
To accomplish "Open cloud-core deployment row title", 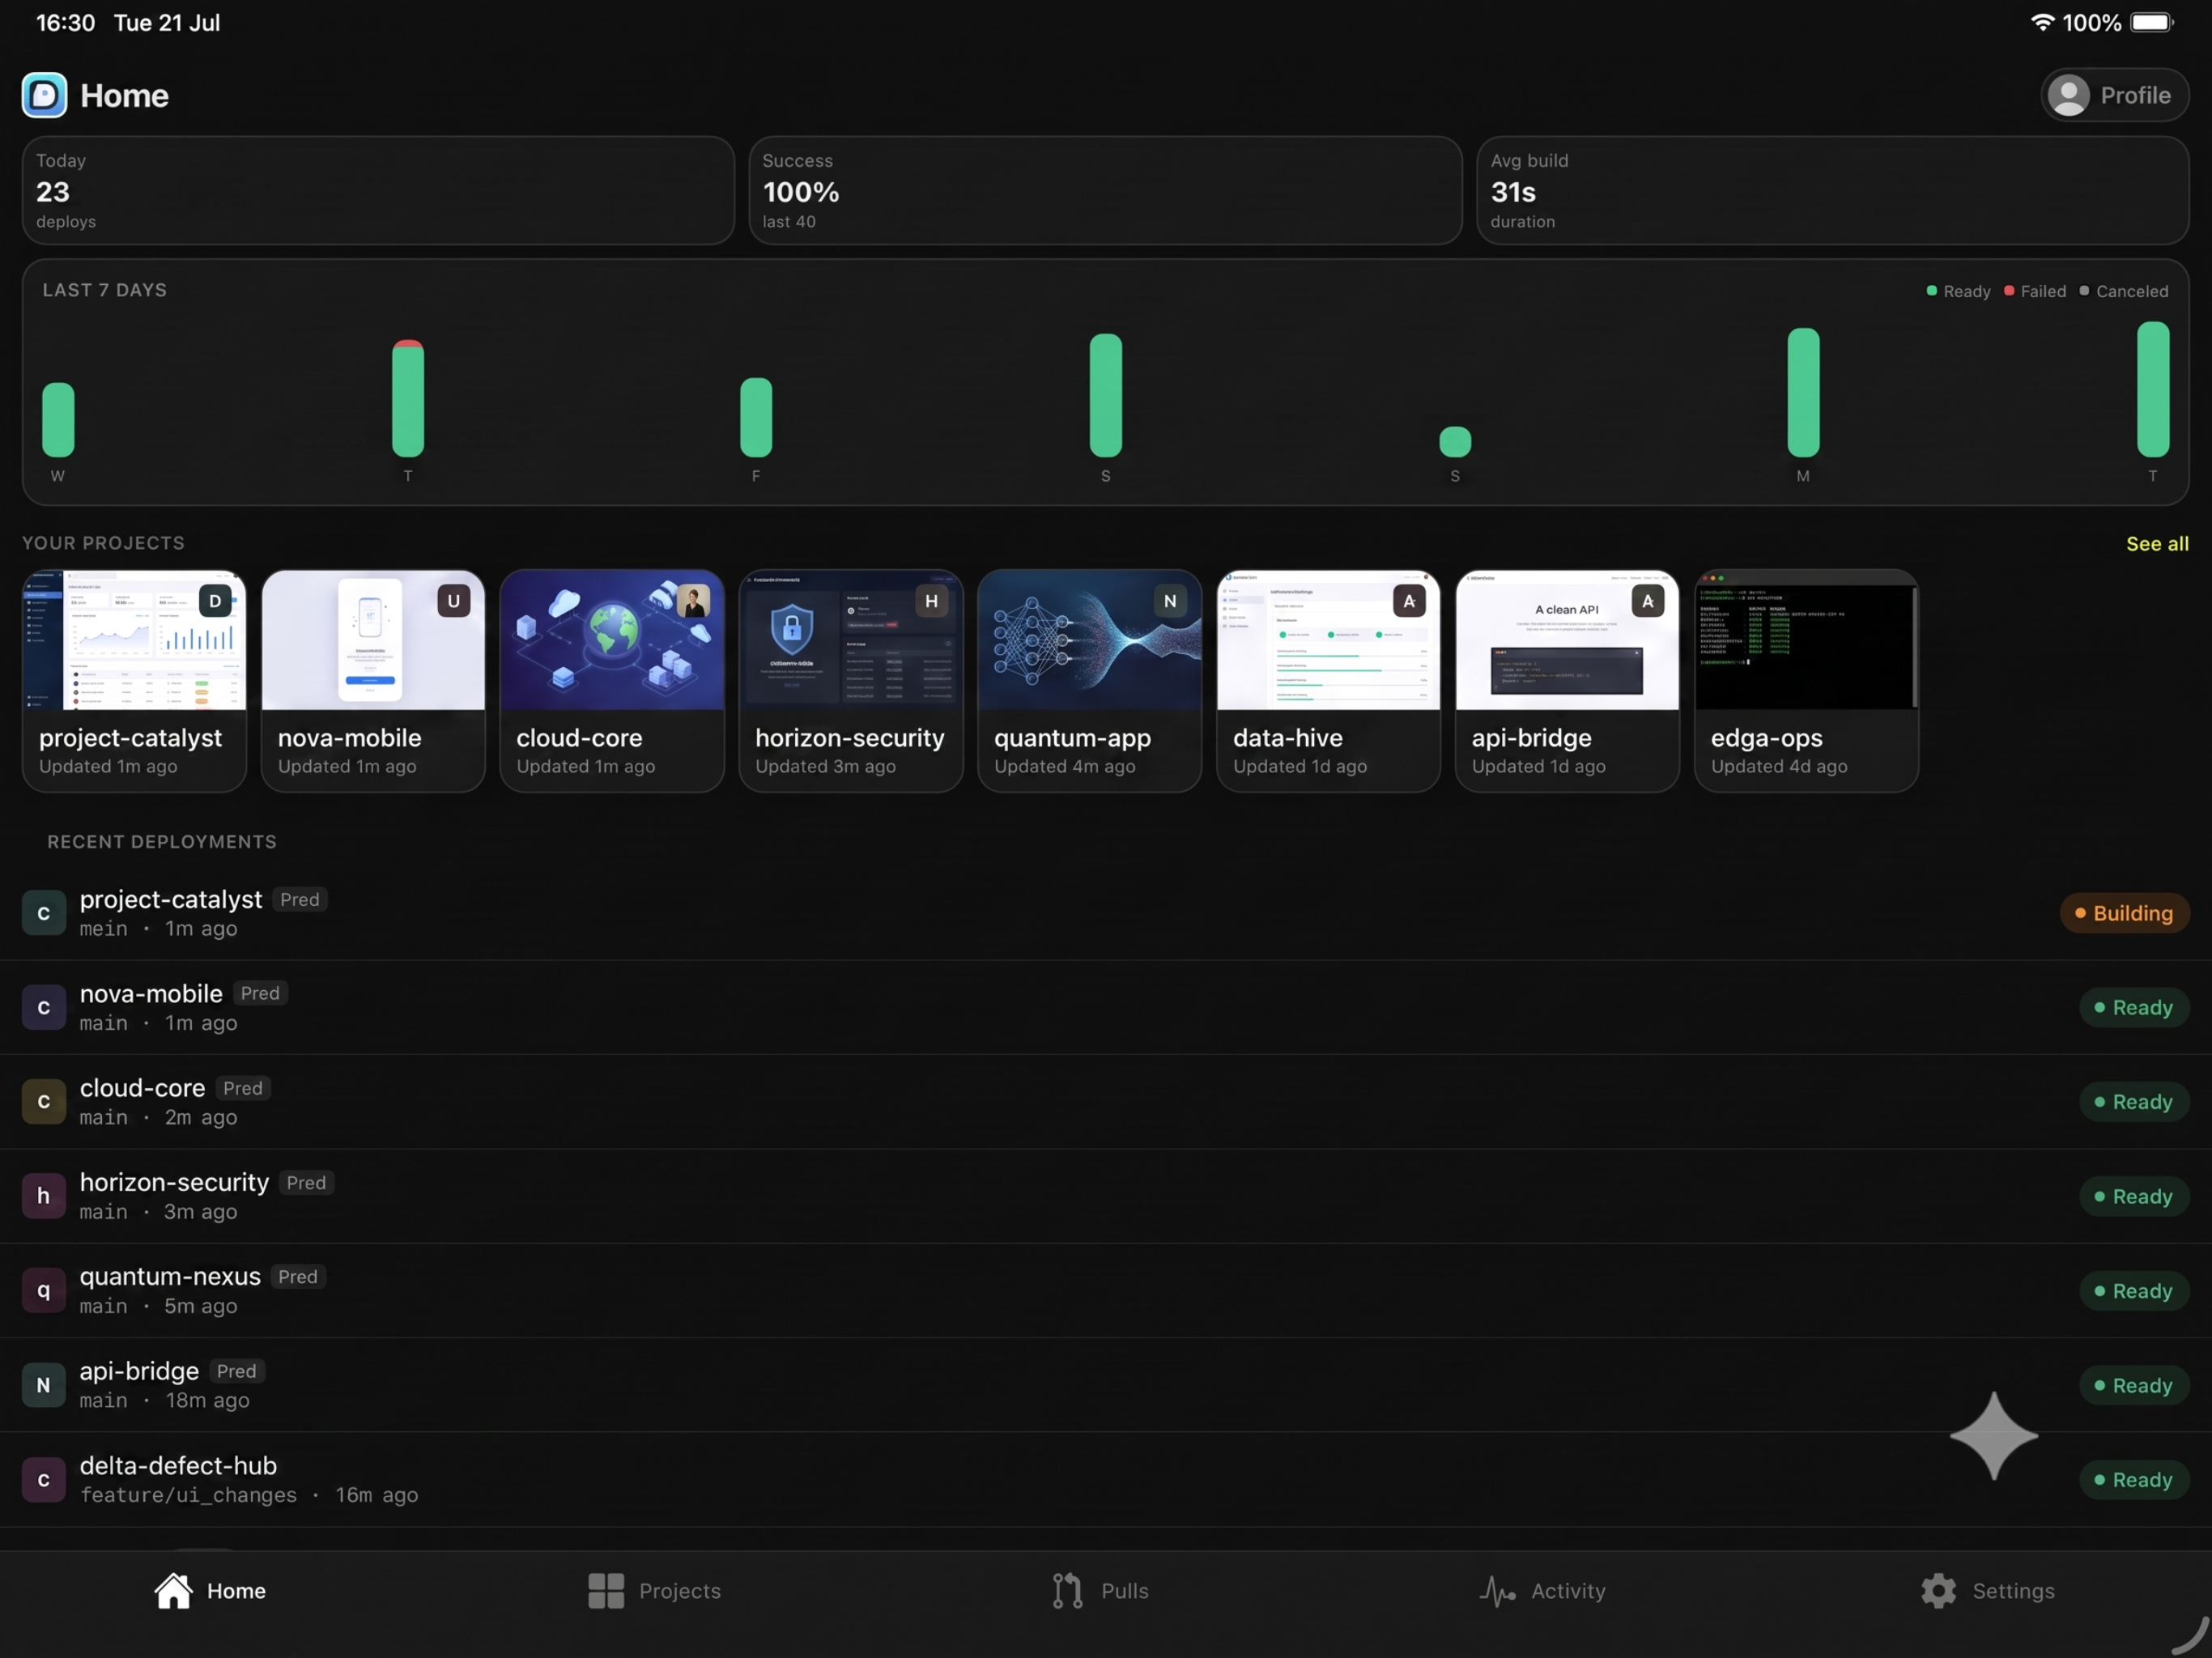I will (x=143, y=1088).
